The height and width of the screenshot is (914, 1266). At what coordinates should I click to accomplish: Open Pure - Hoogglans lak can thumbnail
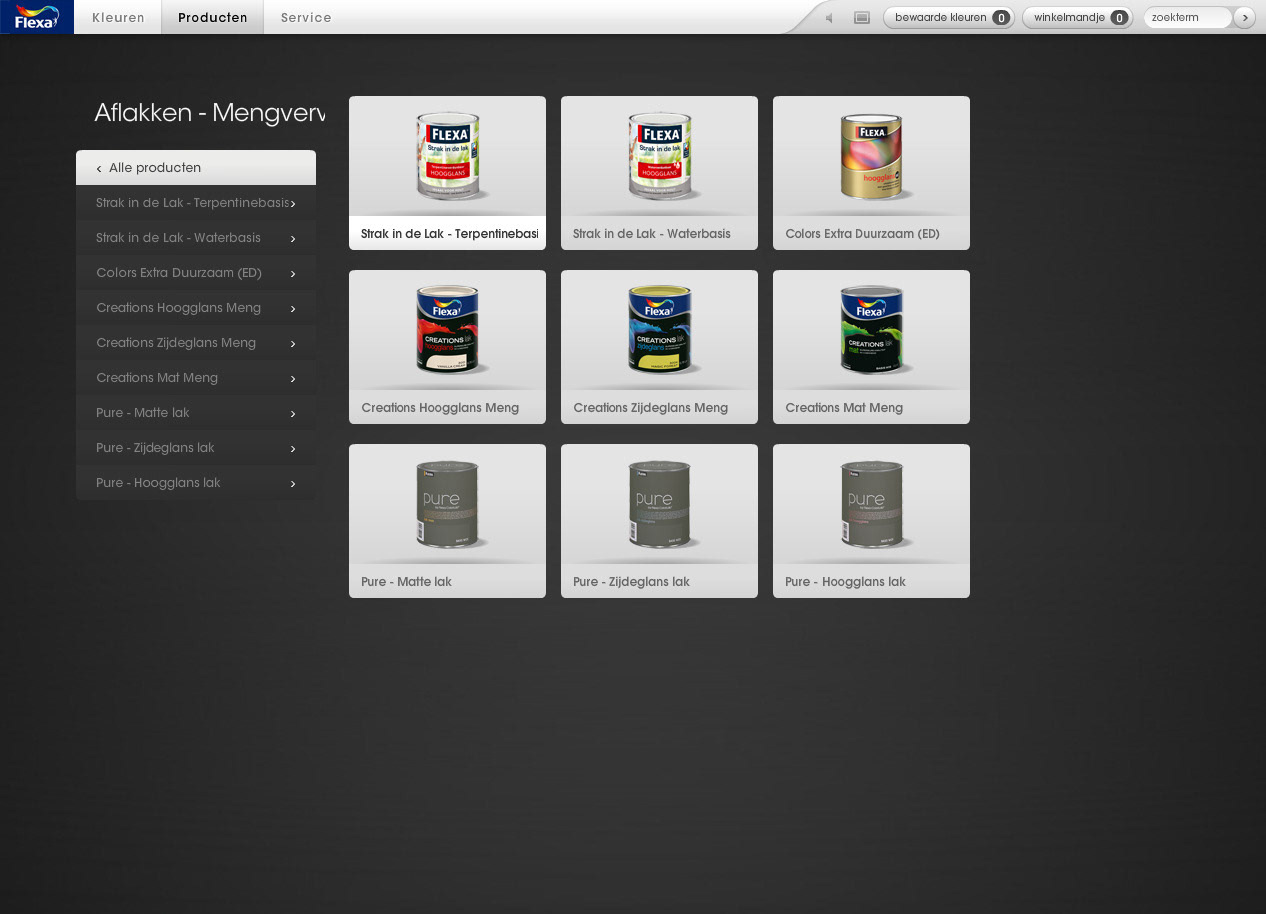(872, 505)
